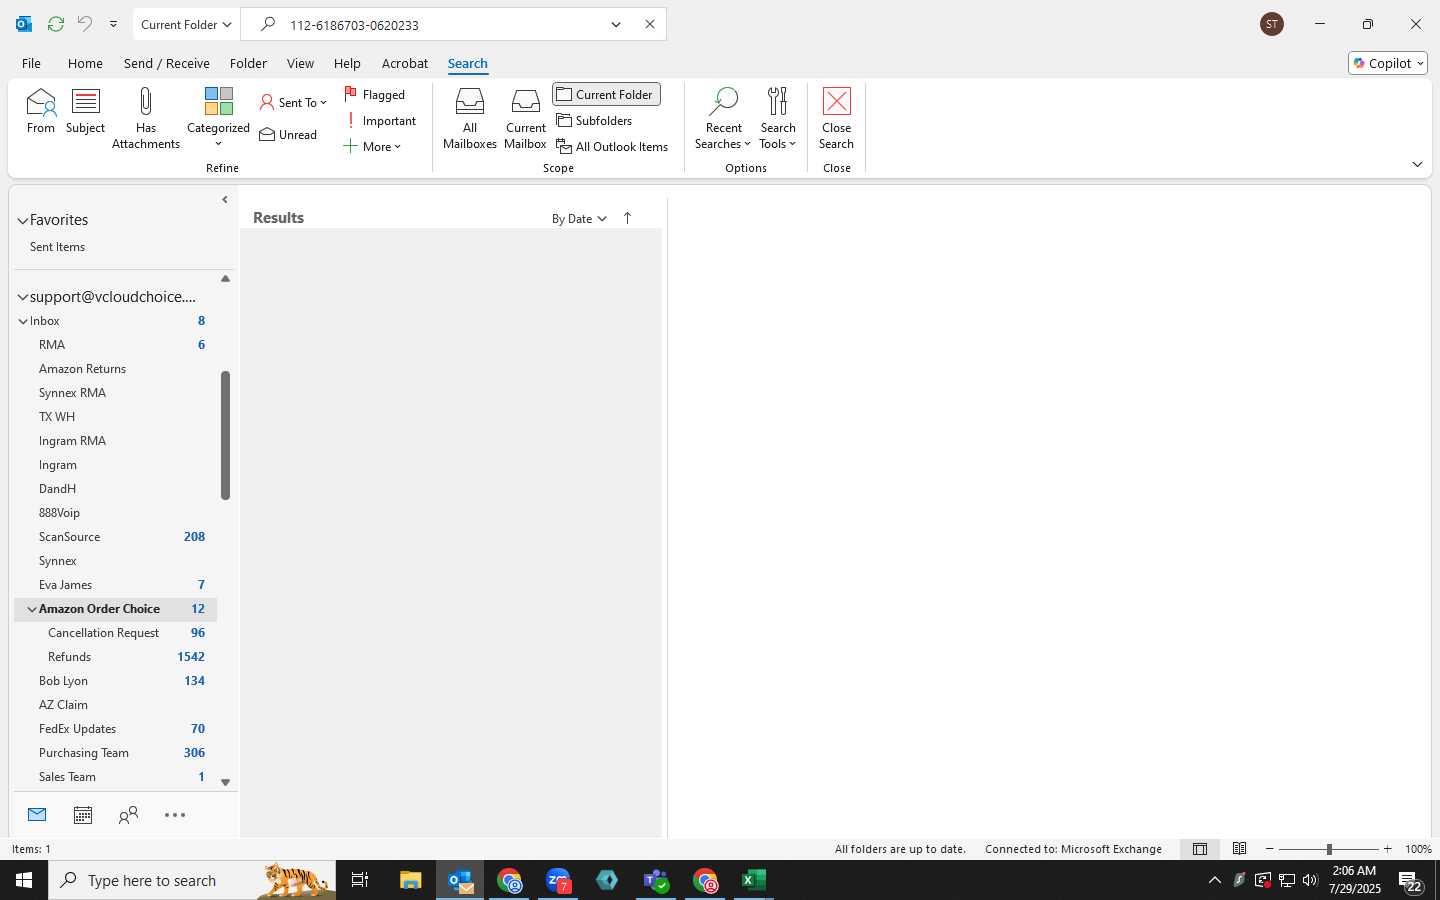The height and width of the screenshot is (900, 1440).
Task: Click the zoom in plus button
Action: 1387,849
